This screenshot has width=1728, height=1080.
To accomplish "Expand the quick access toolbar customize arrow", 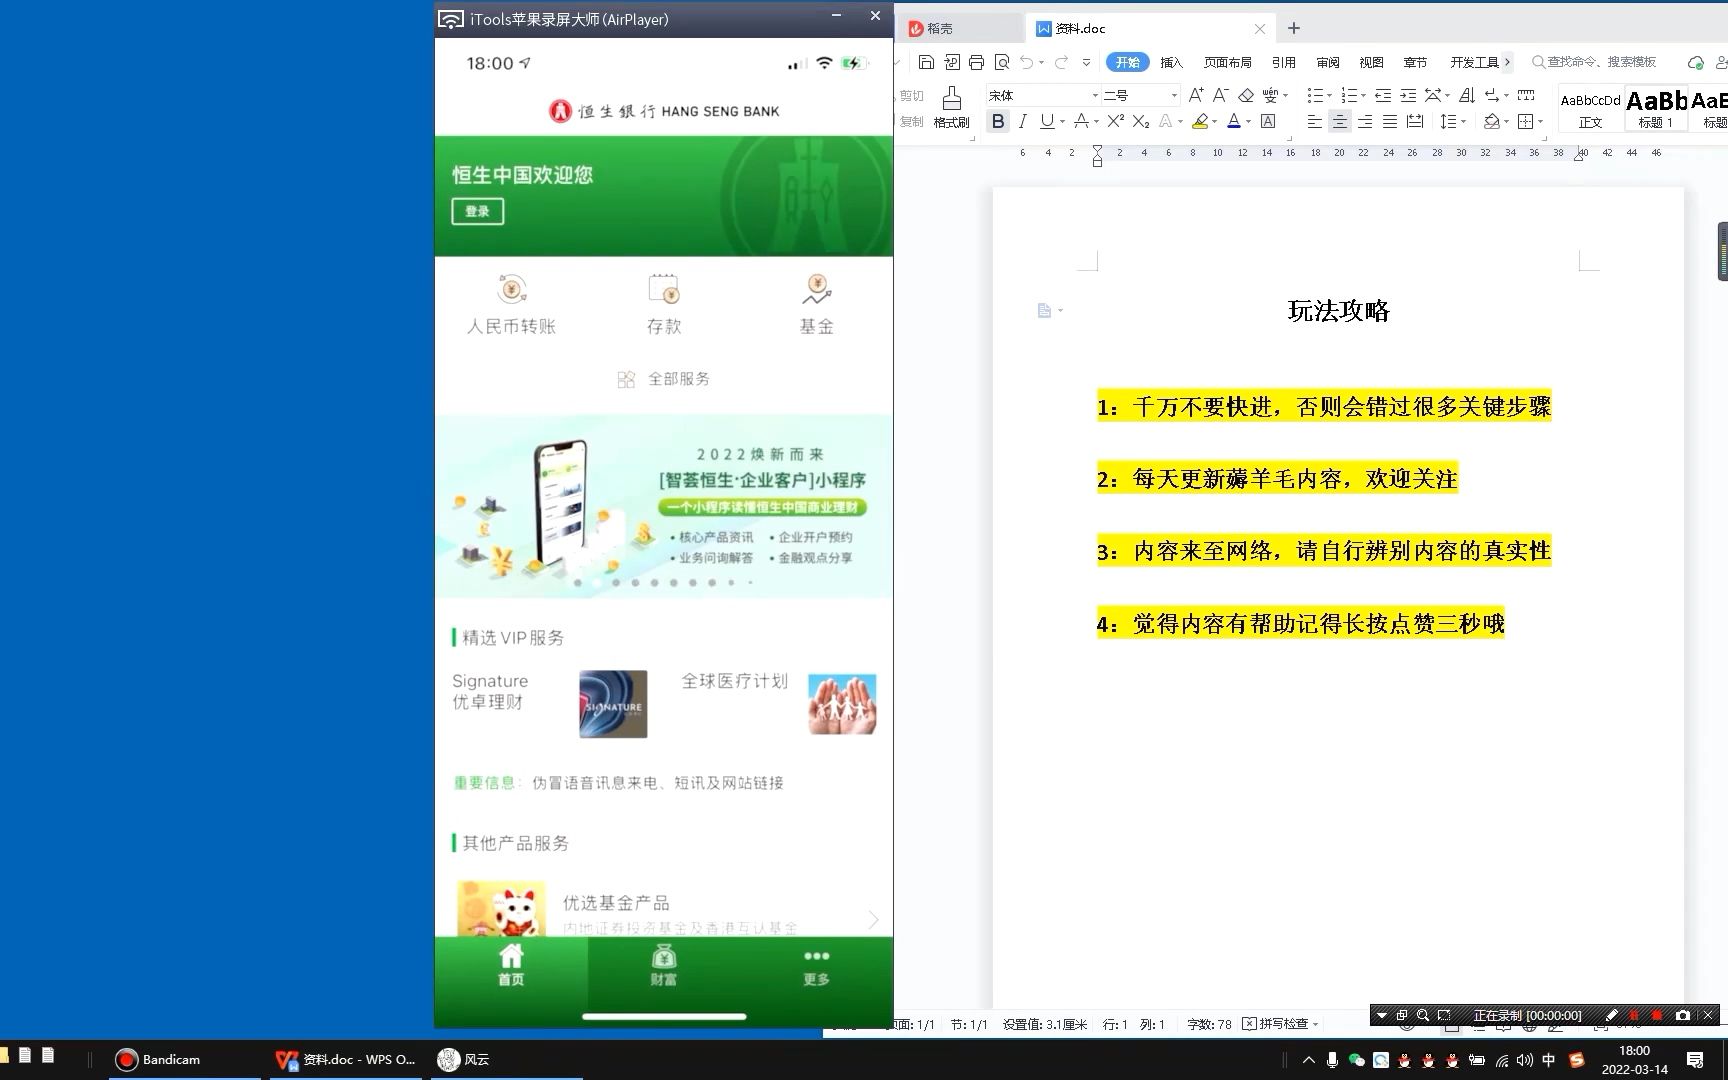I will [1086, 62].
